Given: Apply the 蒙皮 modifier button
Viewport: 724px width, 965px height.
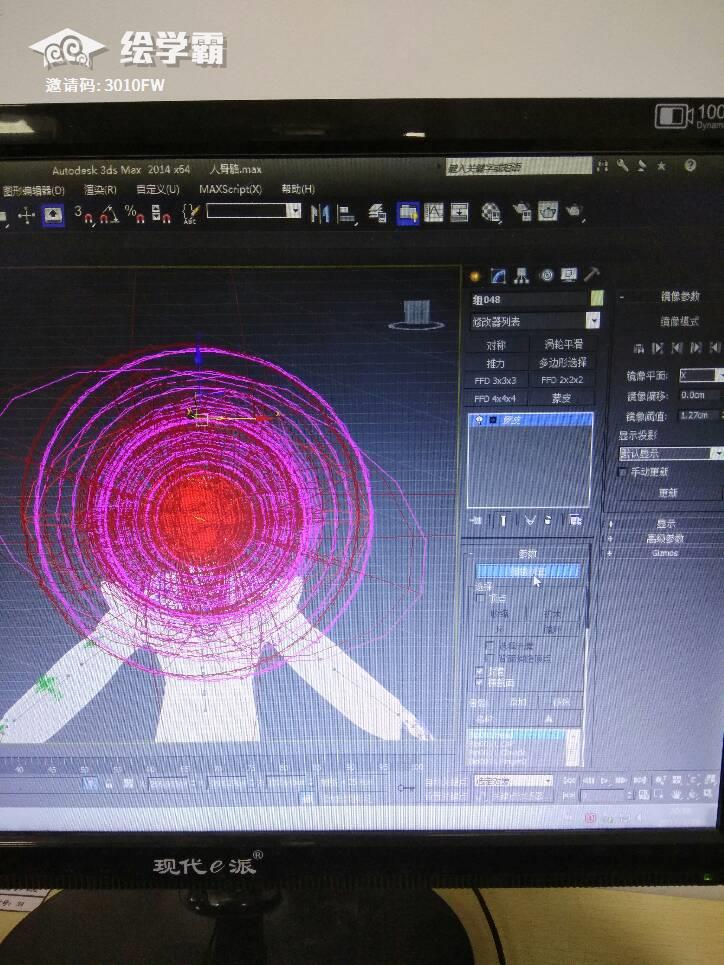Looking at the screenshot, I should (563, 398).
